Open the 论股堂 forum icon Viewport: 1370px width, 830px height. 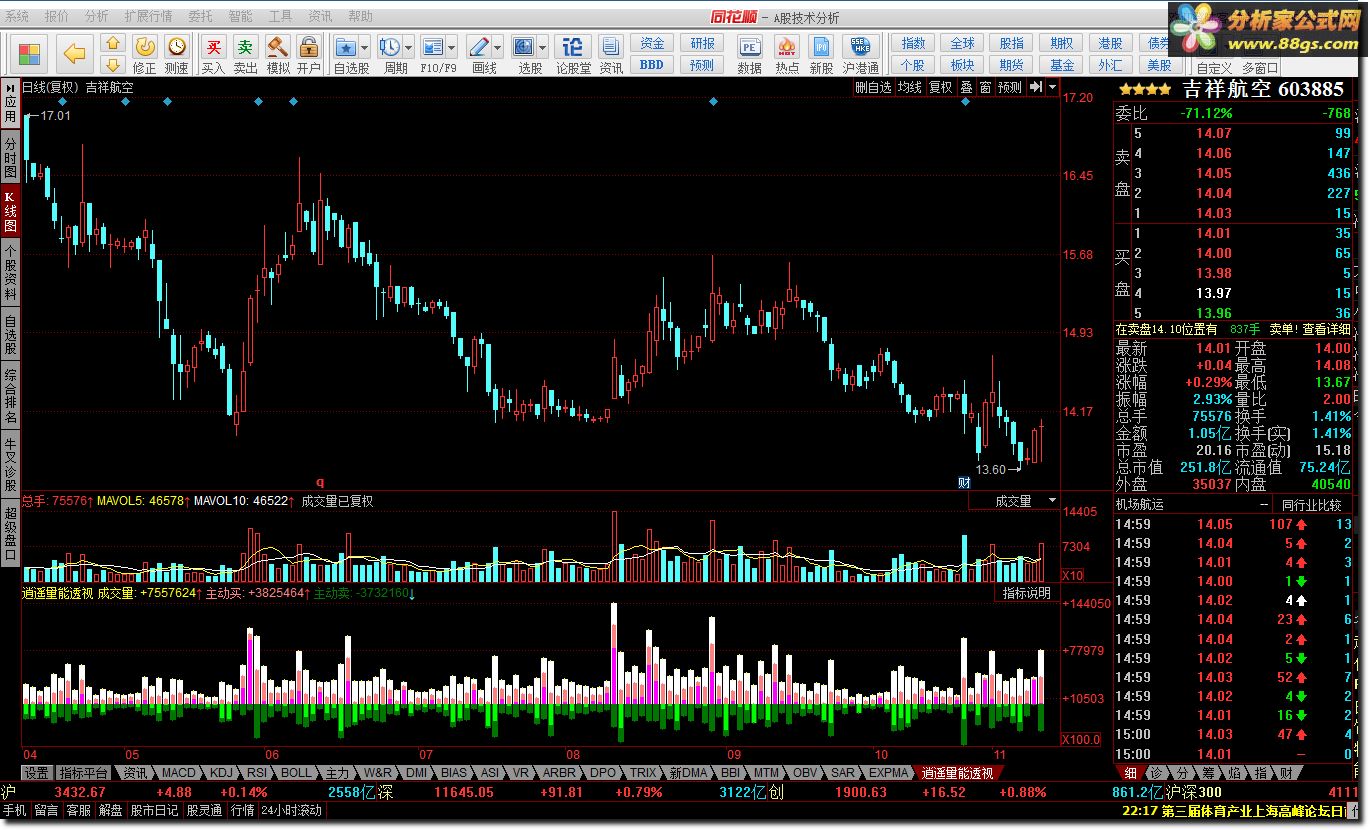click(573, 47)
